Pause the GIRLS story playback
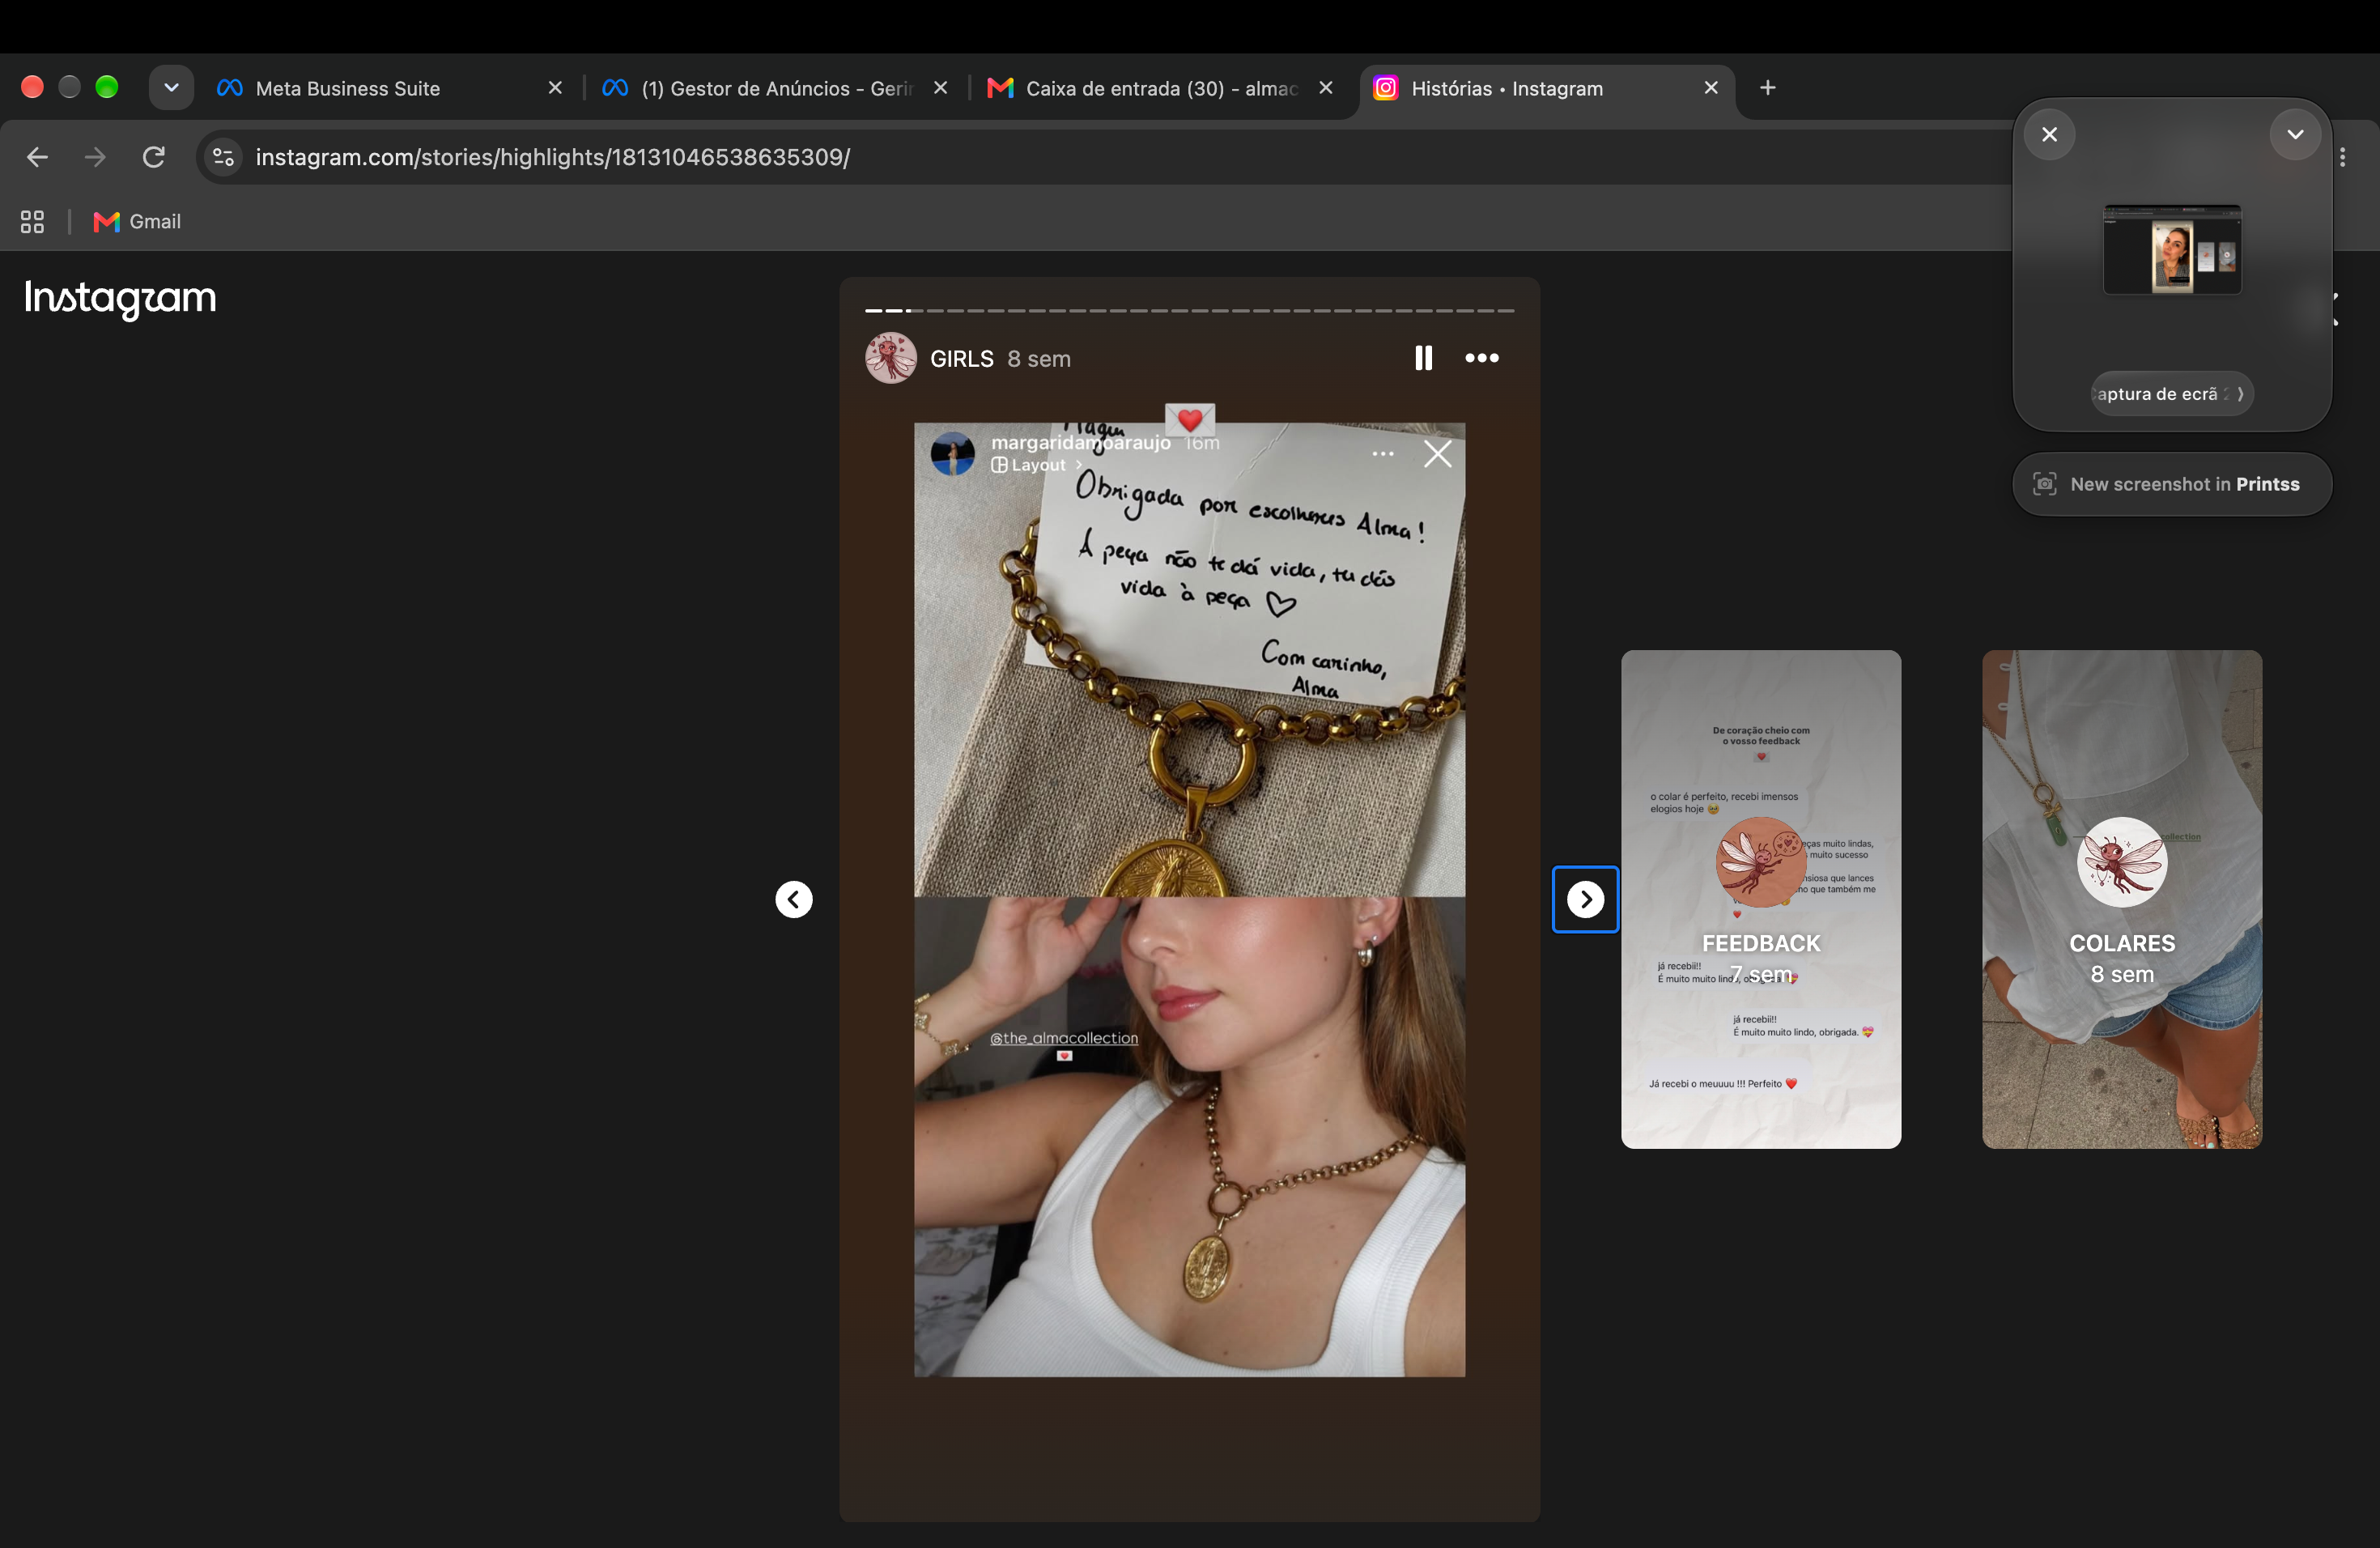The width and height of the screenshot is (2380, 1548). tap(1423, 358)
